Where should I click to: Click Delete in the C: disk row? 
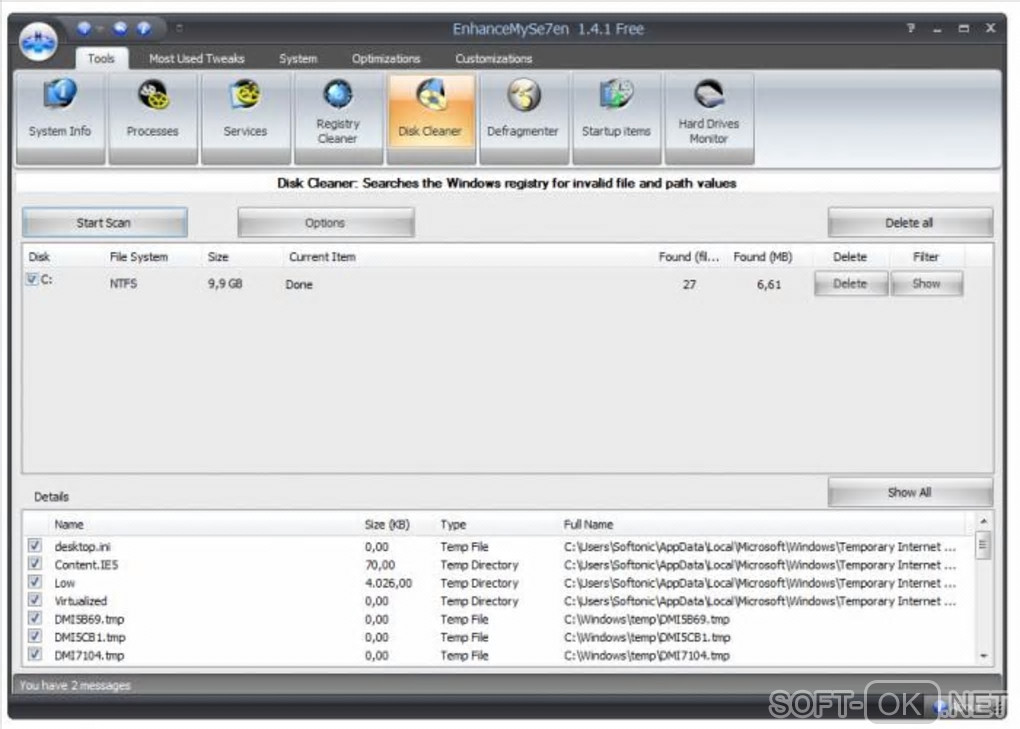(850, 284)
